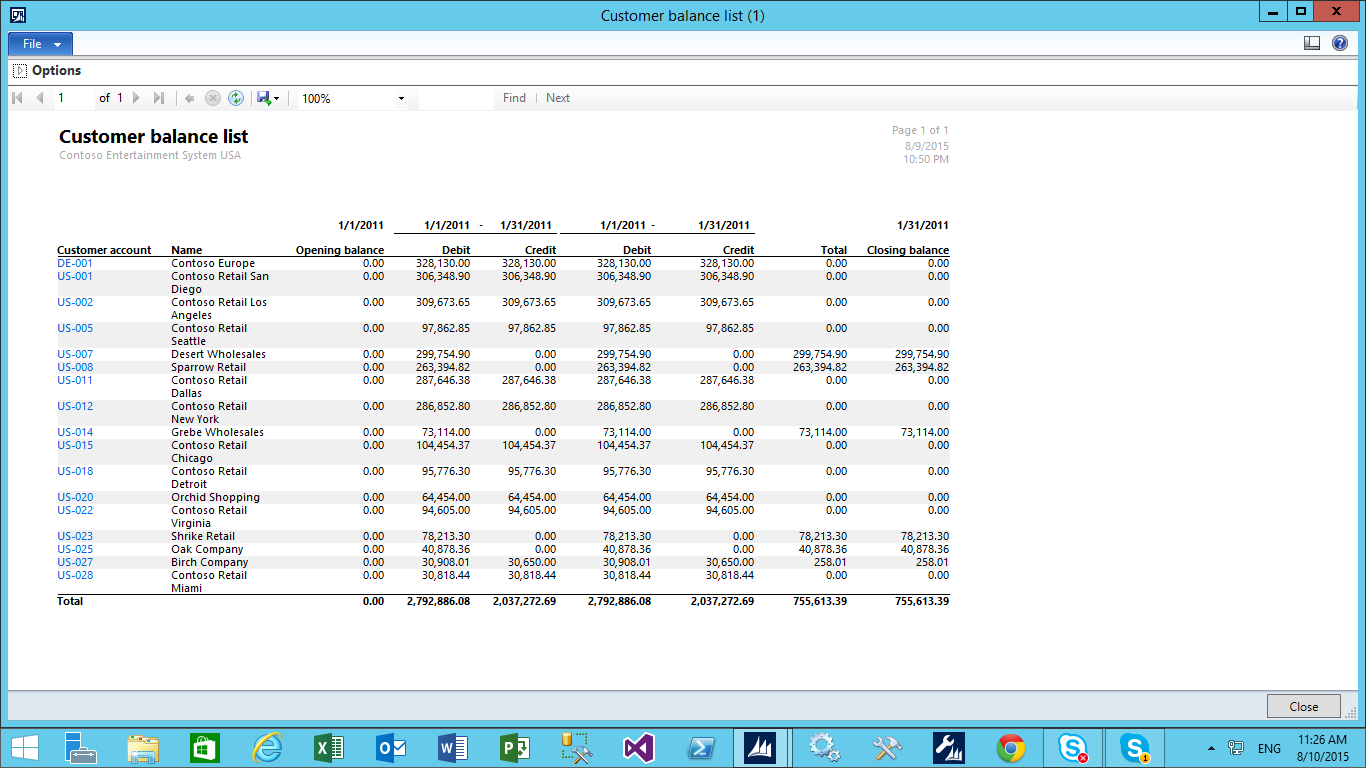
Task: Go to next report page
Action: pyautogui.click(x=137, y=98)
